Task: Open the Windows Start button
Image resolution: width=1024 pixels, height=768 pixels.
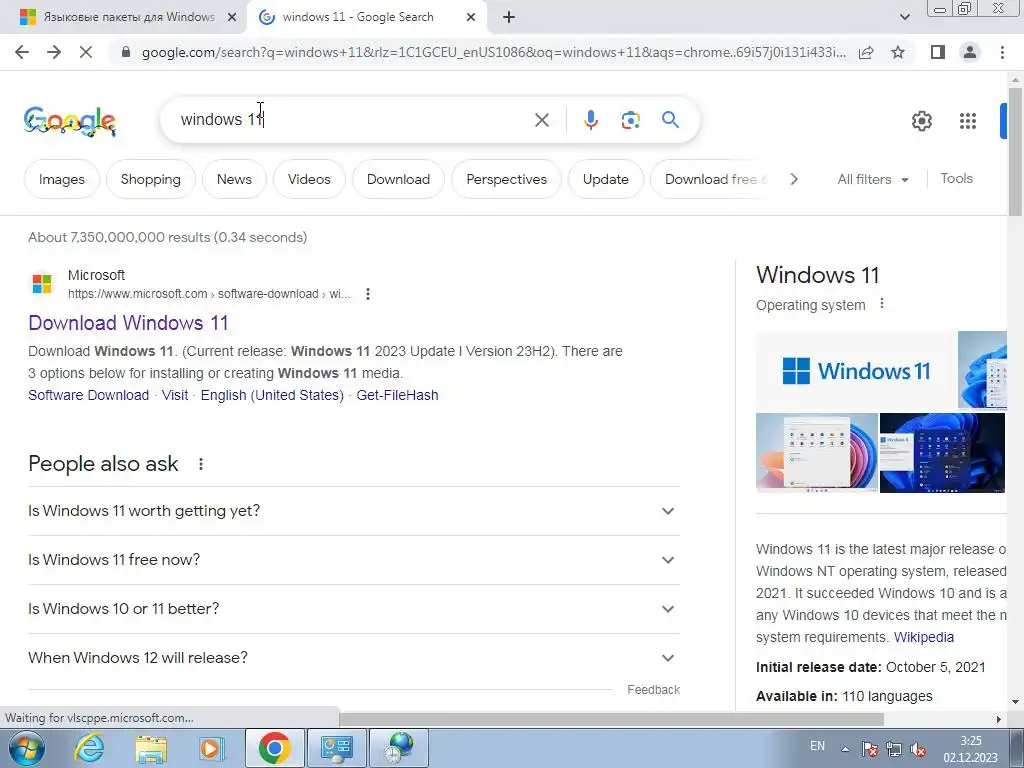Action: click(26, 748)
